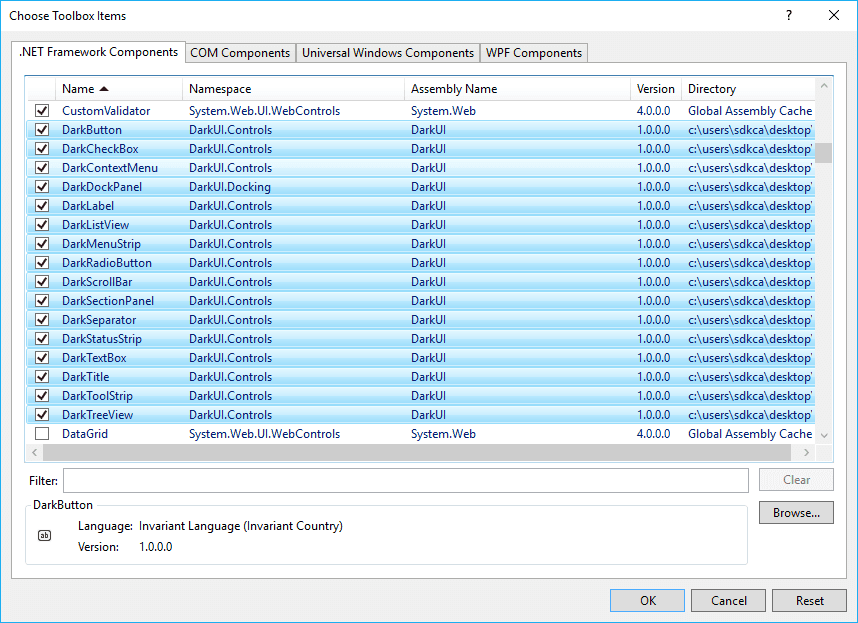Reset the toolbox items list
Image resolution: width=858 pixels, height=623 pixels.
(809, 600)
